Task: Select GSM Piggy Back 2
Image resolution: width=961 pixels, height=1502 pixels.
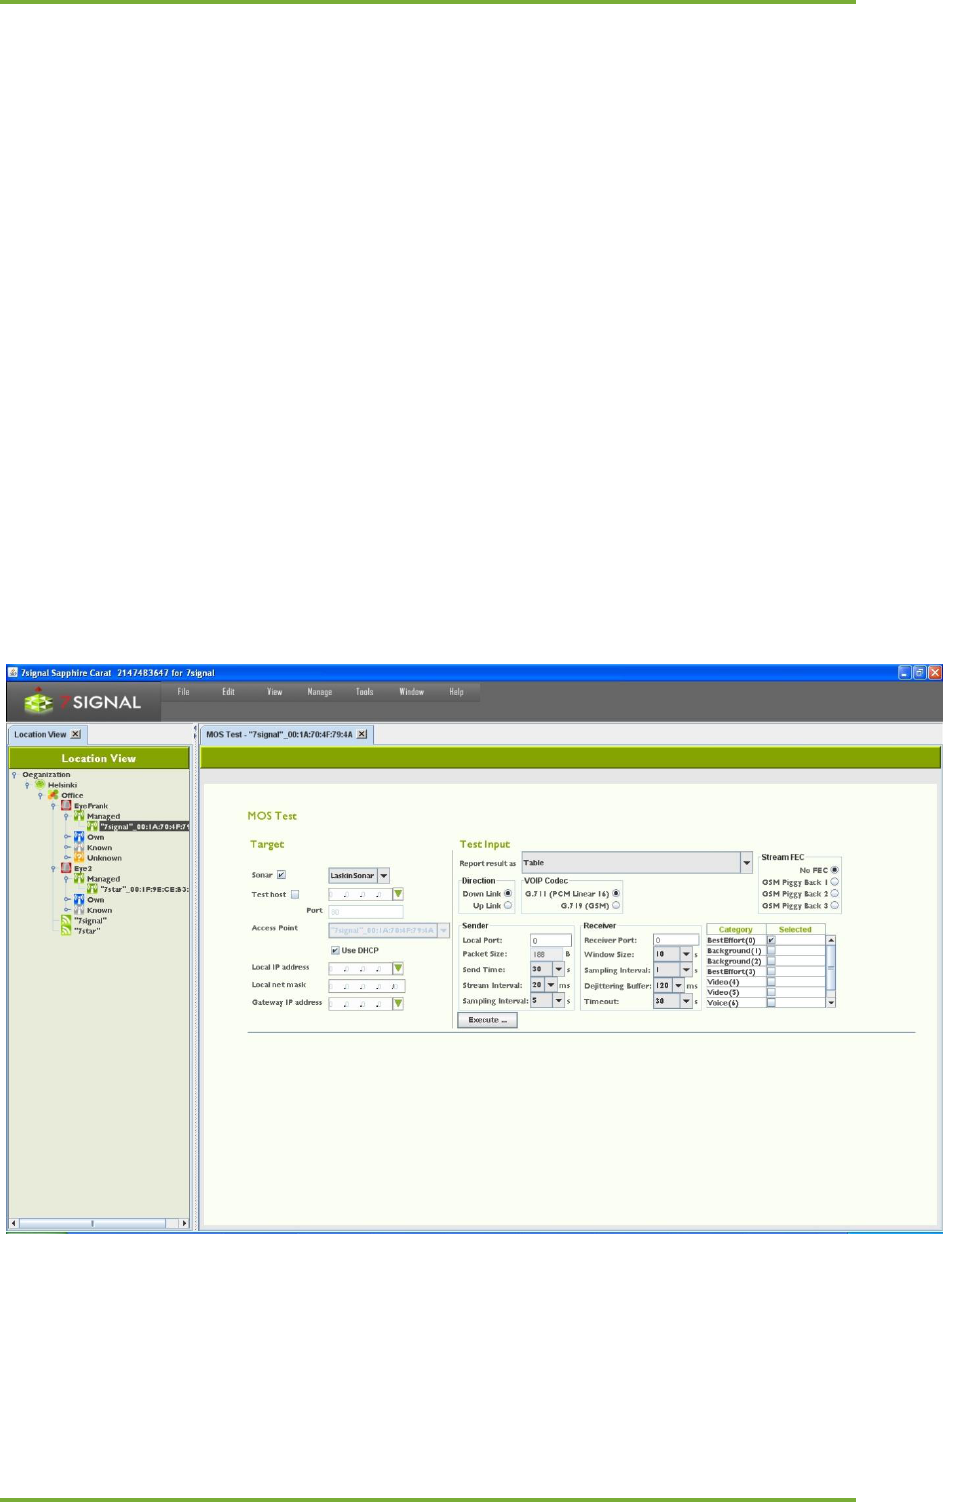Action: pyautogui.click(x=835, y=894)
